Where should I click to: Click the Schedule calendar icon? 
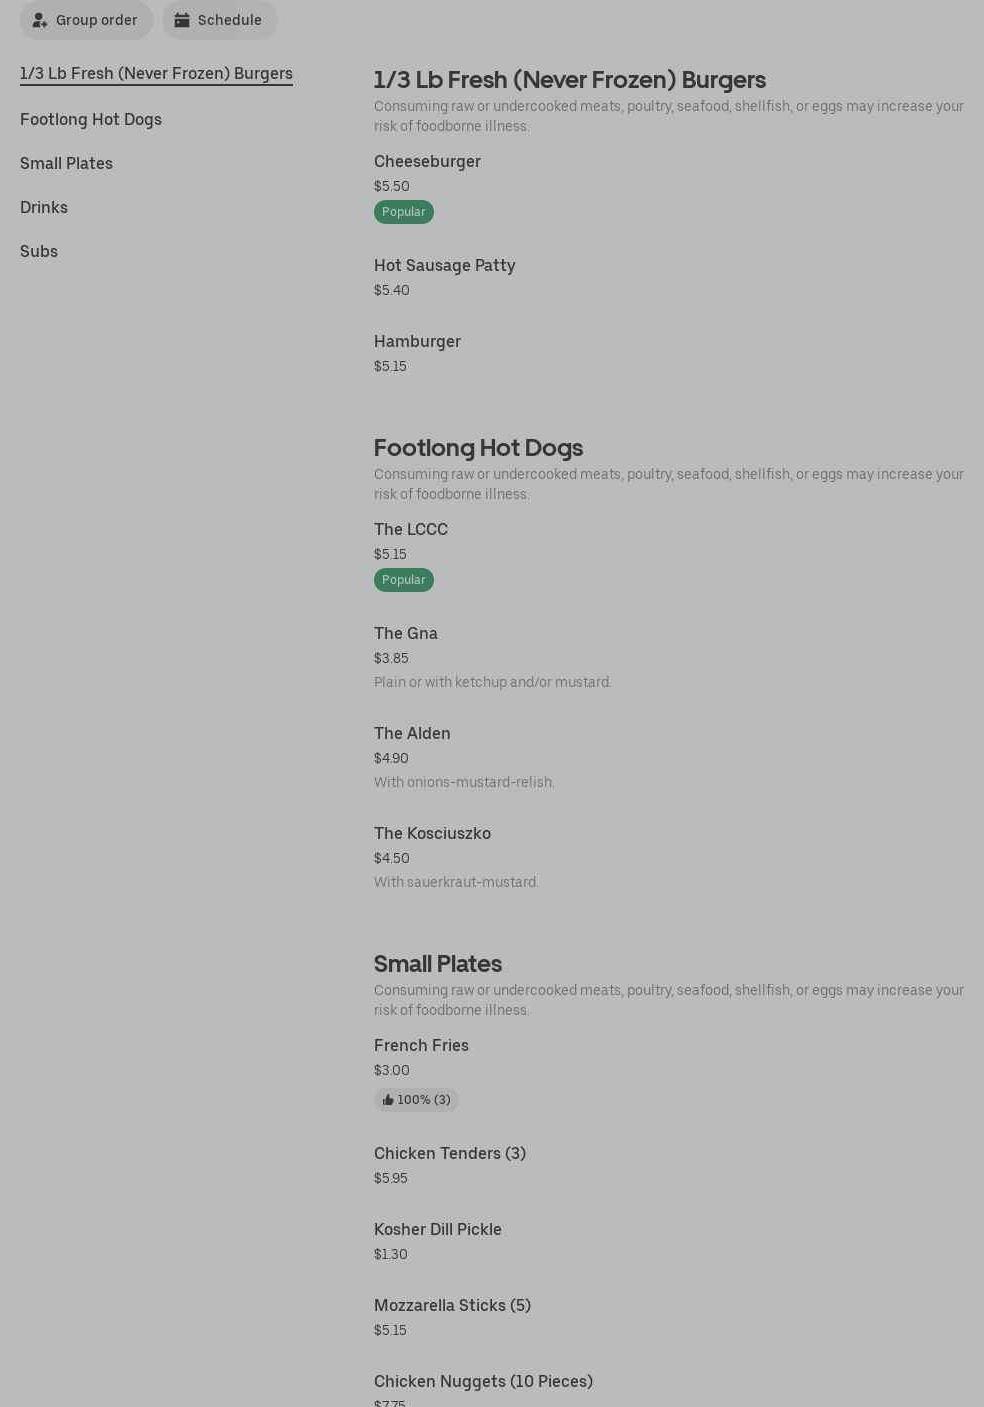pyautogui.click(x=182, y=20)
